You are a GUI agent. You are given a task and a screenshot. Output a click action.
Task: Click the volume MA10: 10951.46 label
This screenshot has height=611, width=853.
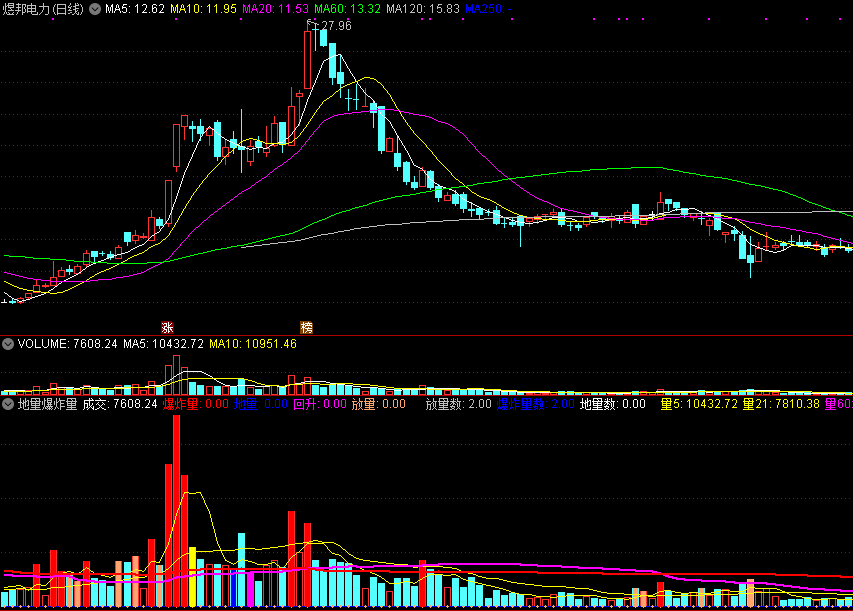pyautogui.click(x=253, y=344)
